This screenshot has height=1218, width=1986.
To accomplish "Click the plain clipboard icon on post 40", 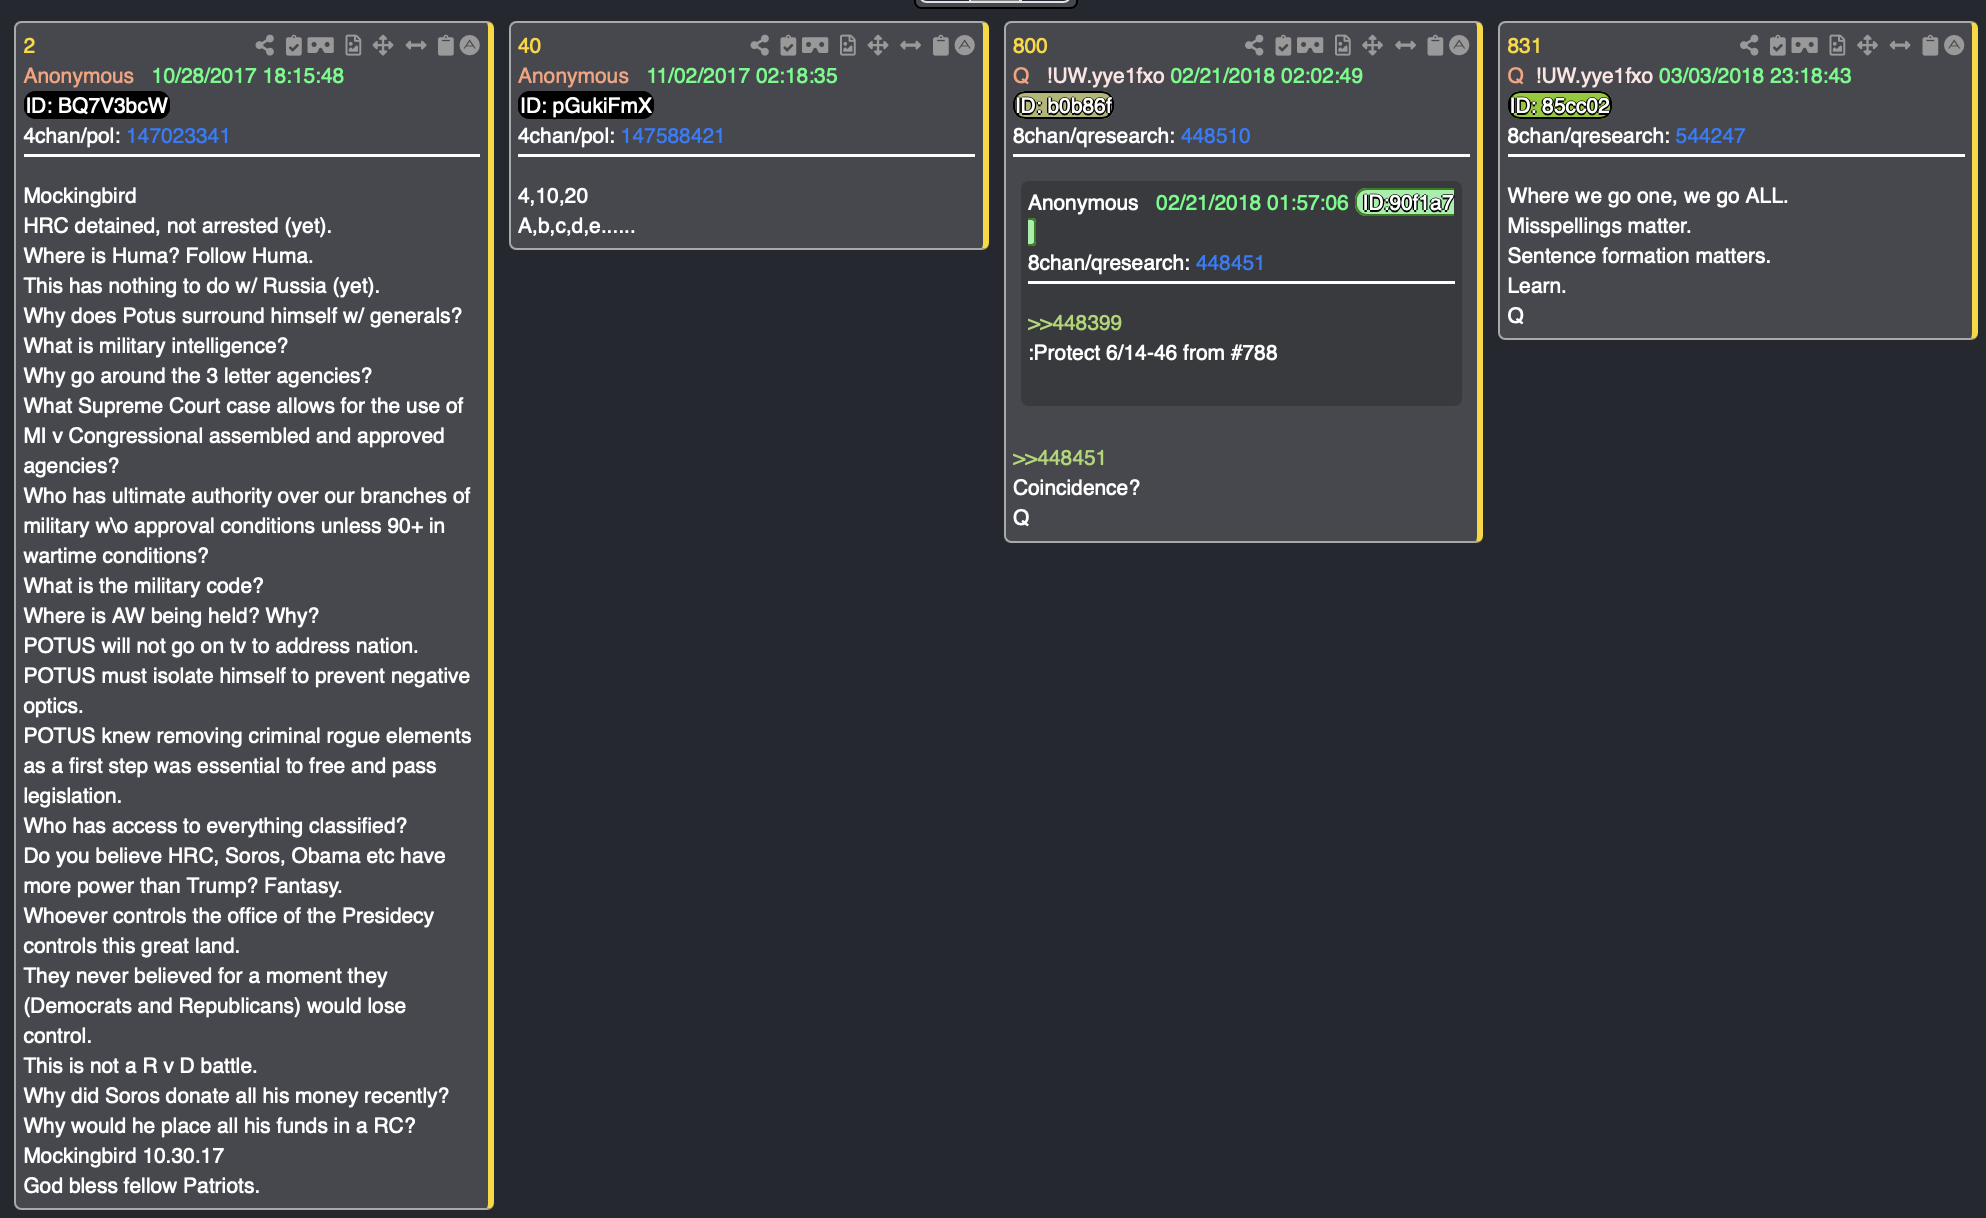I will 941,45.
